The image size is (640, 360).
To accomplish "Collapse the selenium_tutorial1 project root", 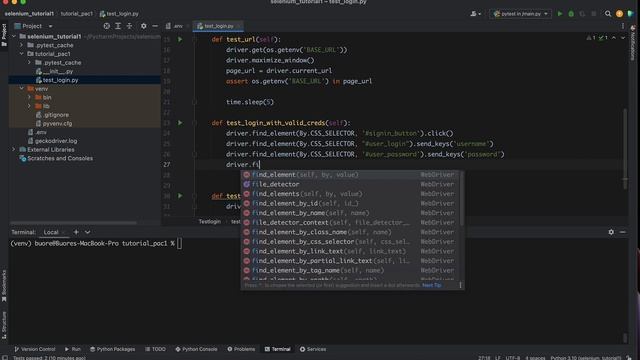I will [14, 36].
